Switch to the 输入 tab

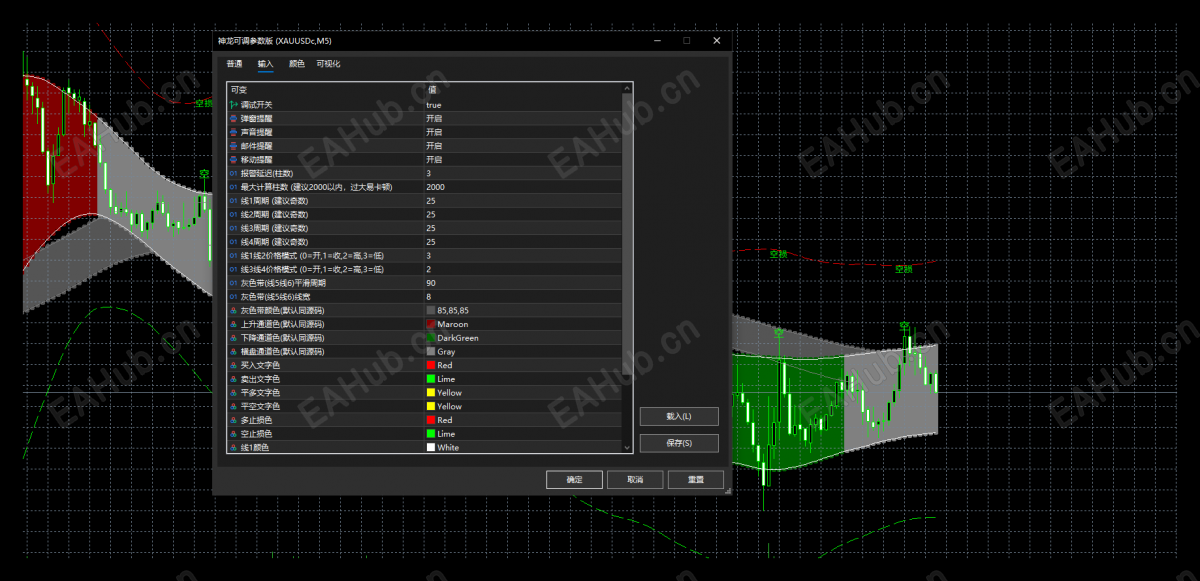(265, 64)
